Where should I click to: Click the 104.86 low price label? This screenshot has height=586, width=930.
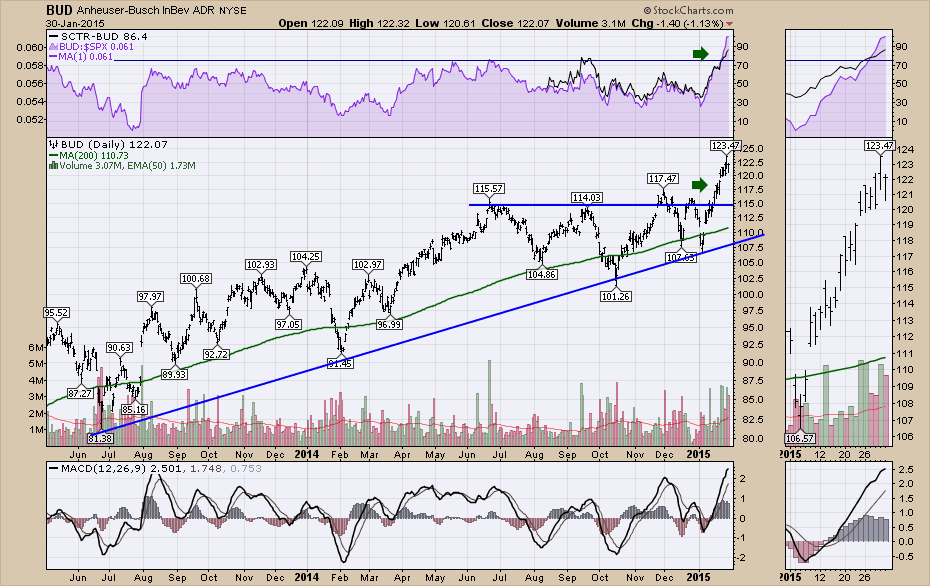pos(542,275)
